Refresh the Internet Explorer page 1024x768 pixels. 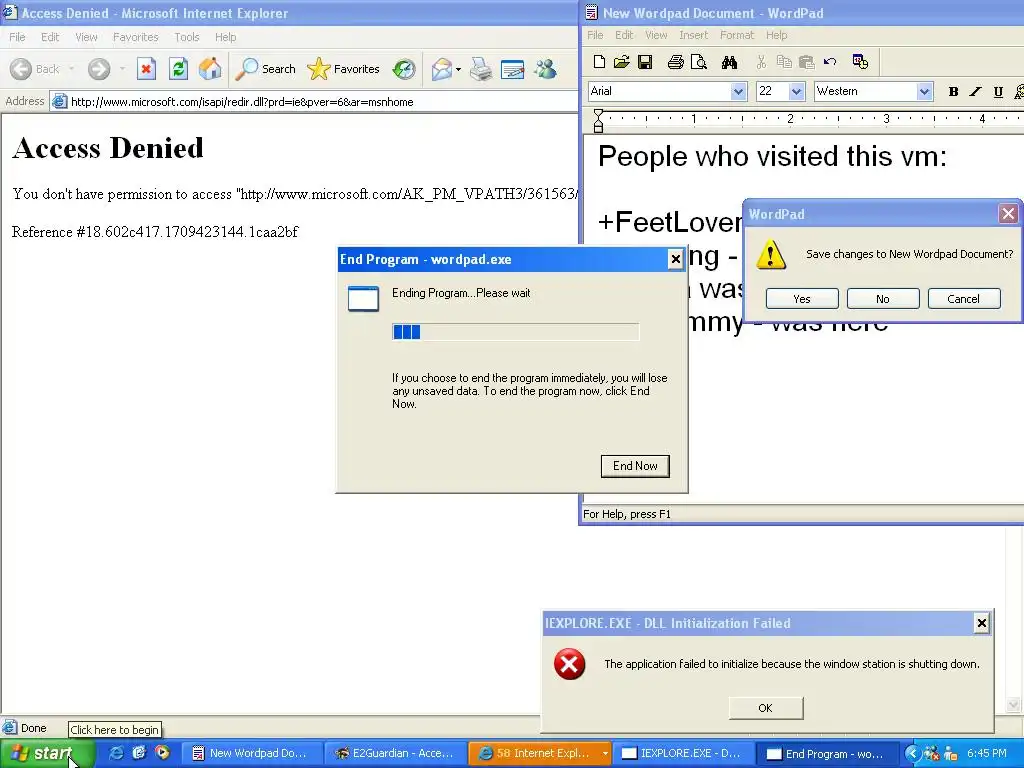(x=178, y=69)
